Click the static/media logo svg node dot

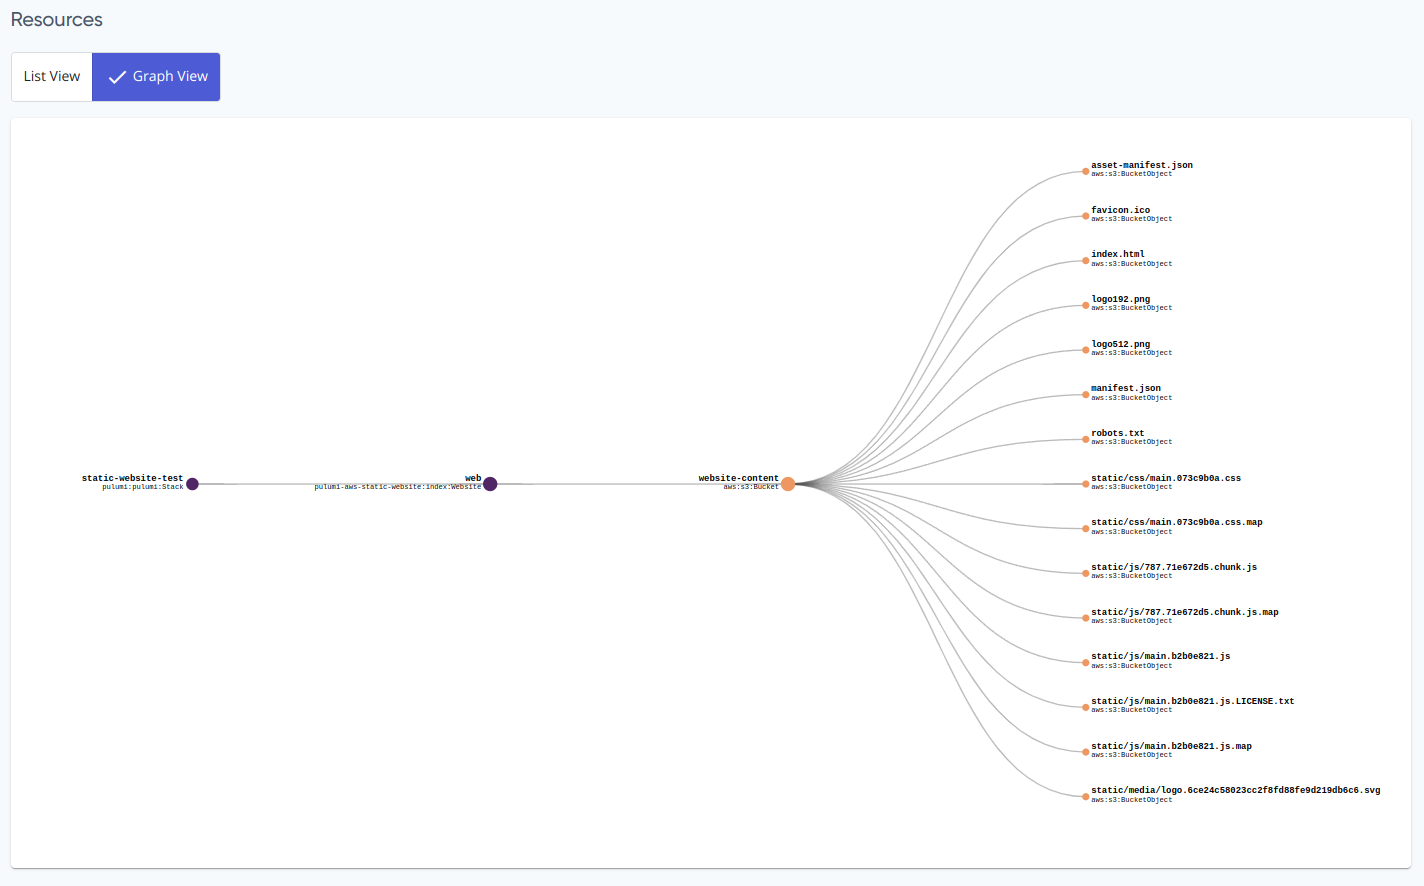pos(1086,797)
